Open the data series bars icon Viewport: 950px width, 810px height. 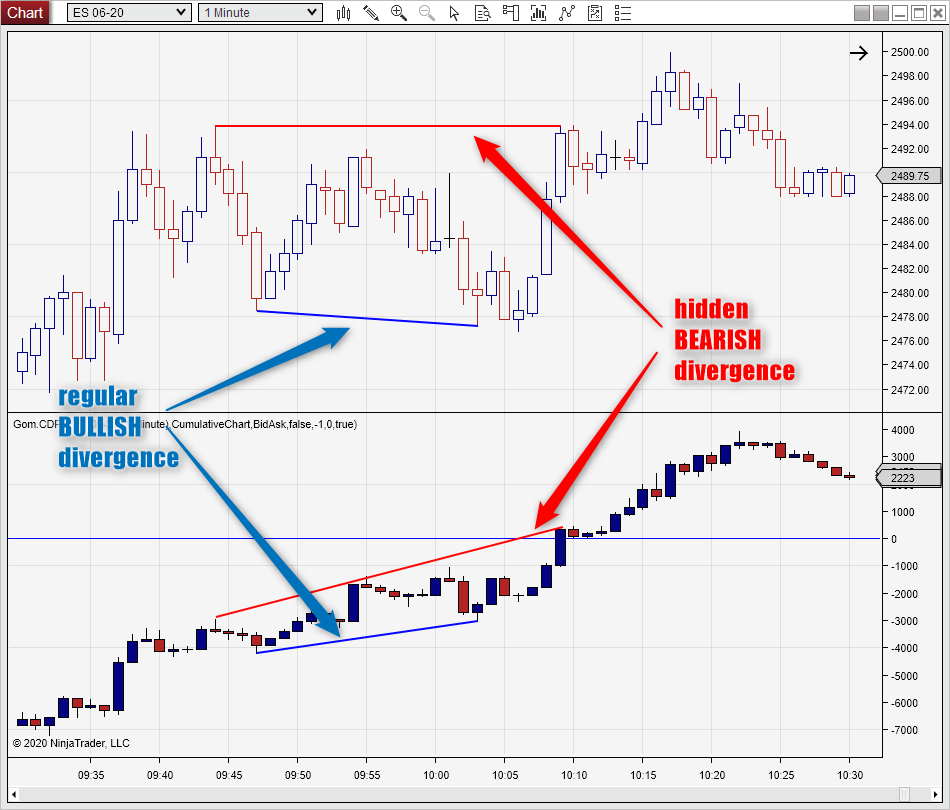(538, 13)
